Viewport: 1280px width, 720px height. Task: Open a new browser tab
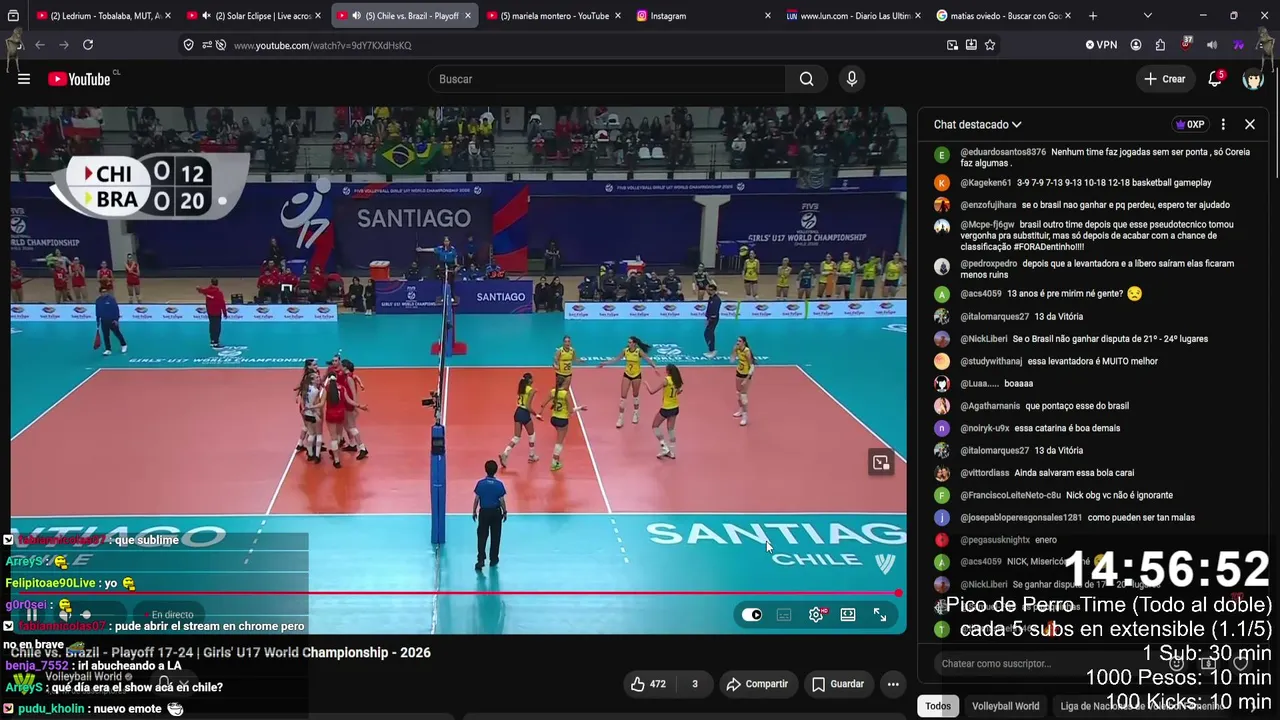[1092, 16]
